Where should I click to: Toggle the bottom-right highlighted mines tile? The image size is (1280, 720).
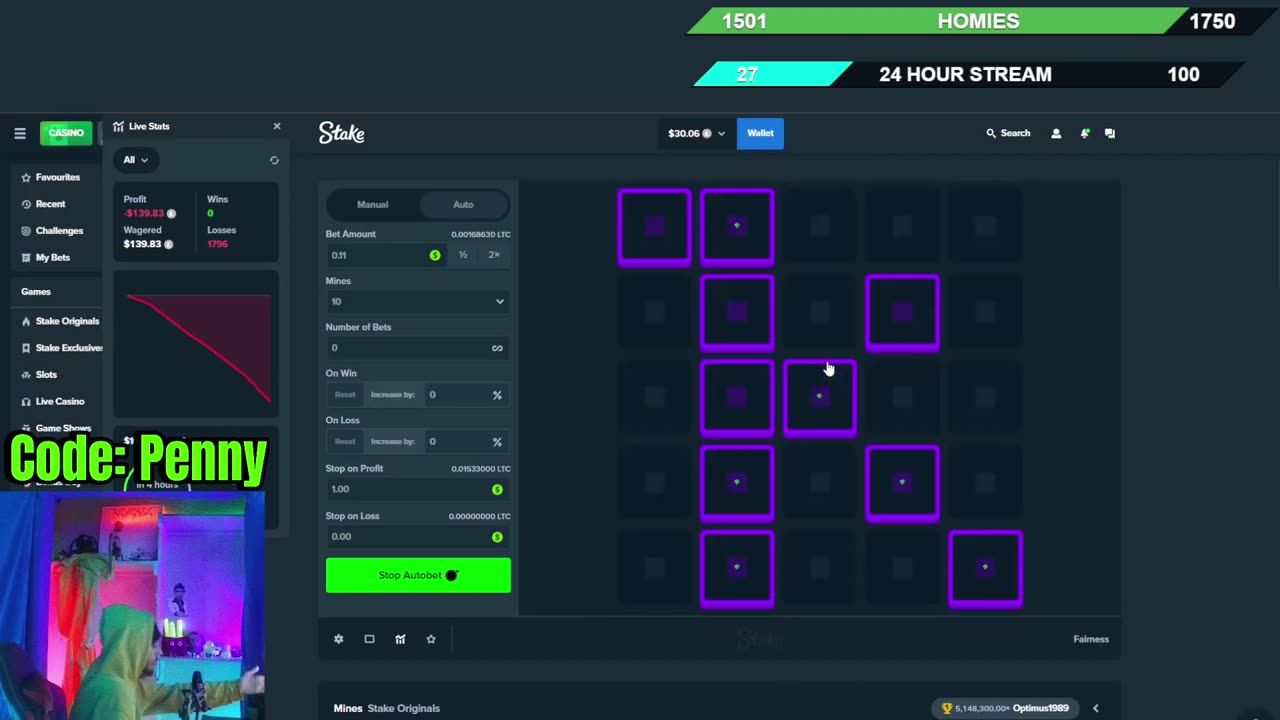point(985,568)
